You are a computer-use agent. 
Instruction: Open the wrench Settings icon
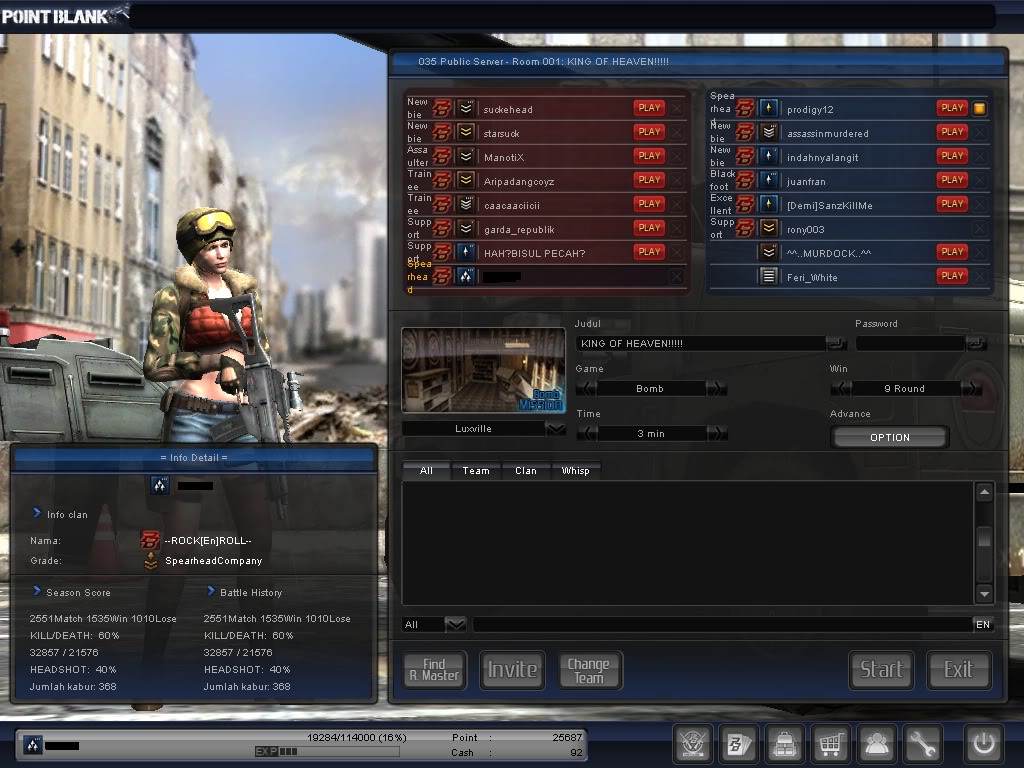click(x=923, y=744)
